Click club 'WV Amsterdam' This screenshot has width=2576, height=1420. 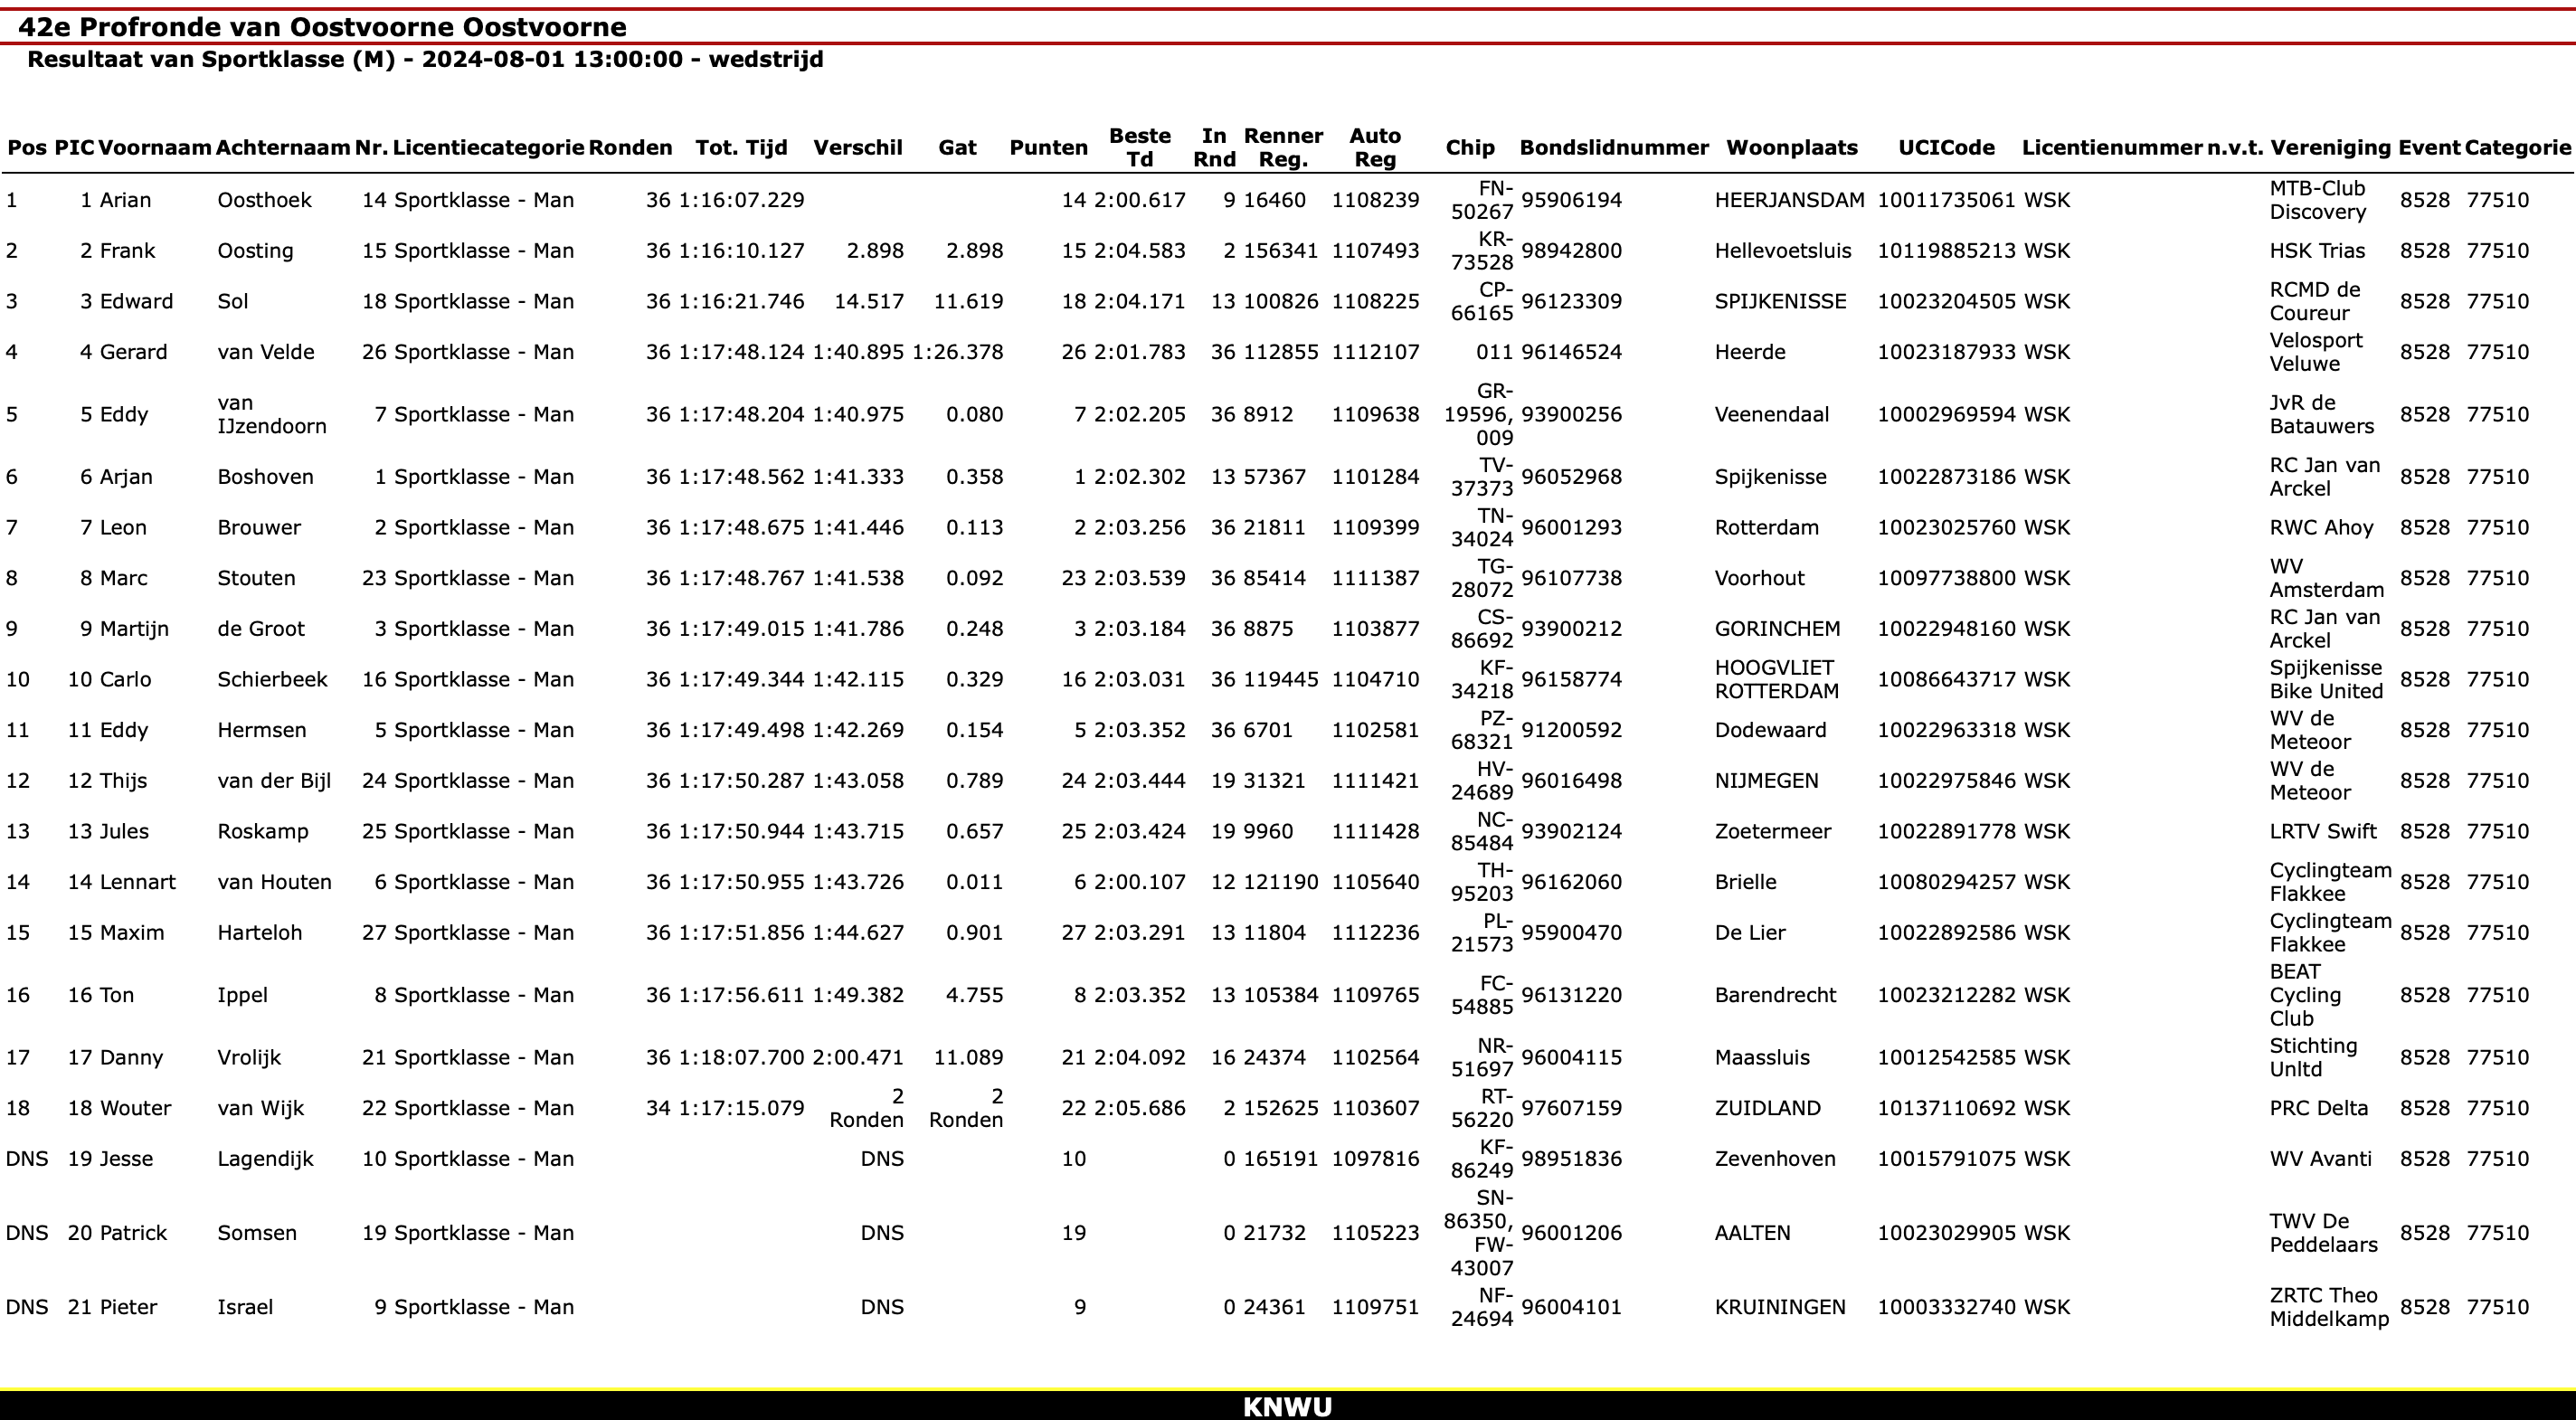click(2326, 578)
